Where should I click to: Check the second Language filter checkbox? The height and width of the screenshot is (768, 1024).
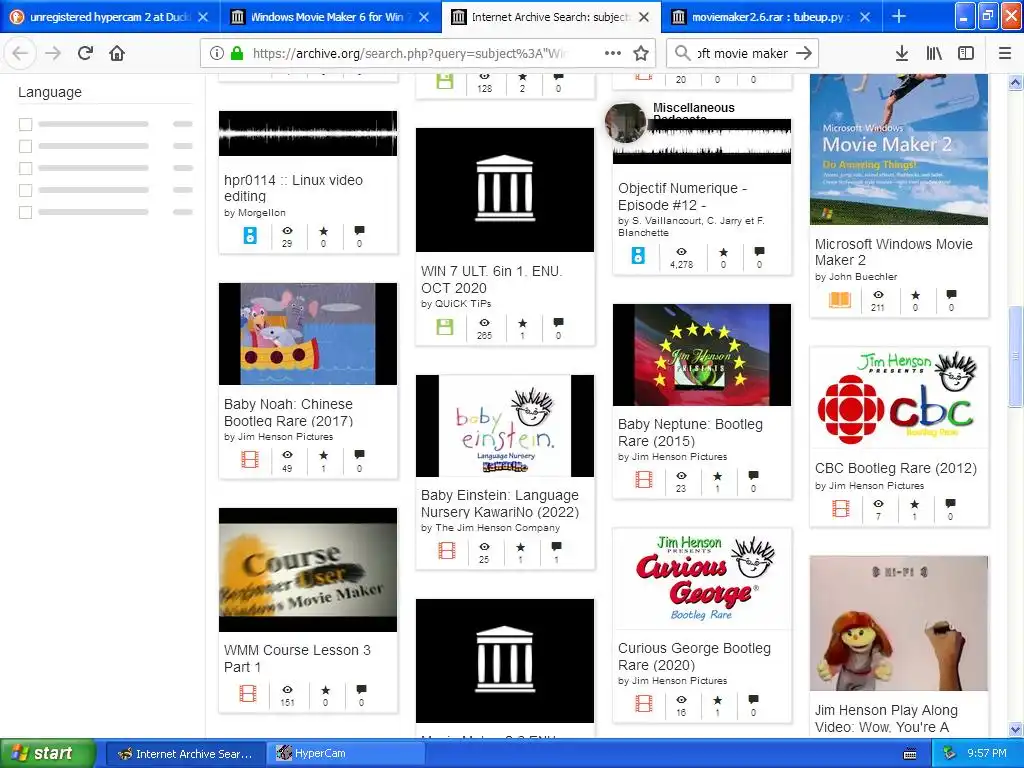click(x=25, y=146)
